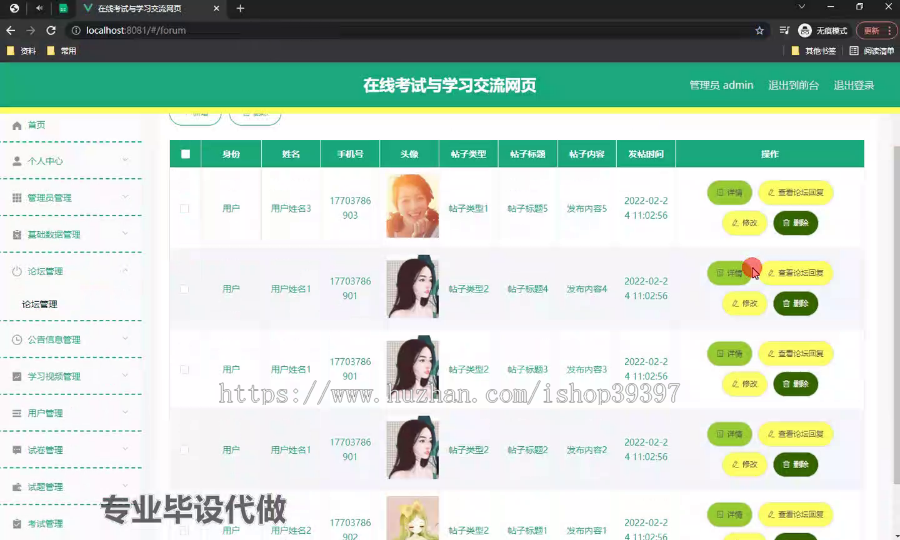Expand the 基础数据管理 menu chevron
Viewport: 900px width, 540px height.
125,234
